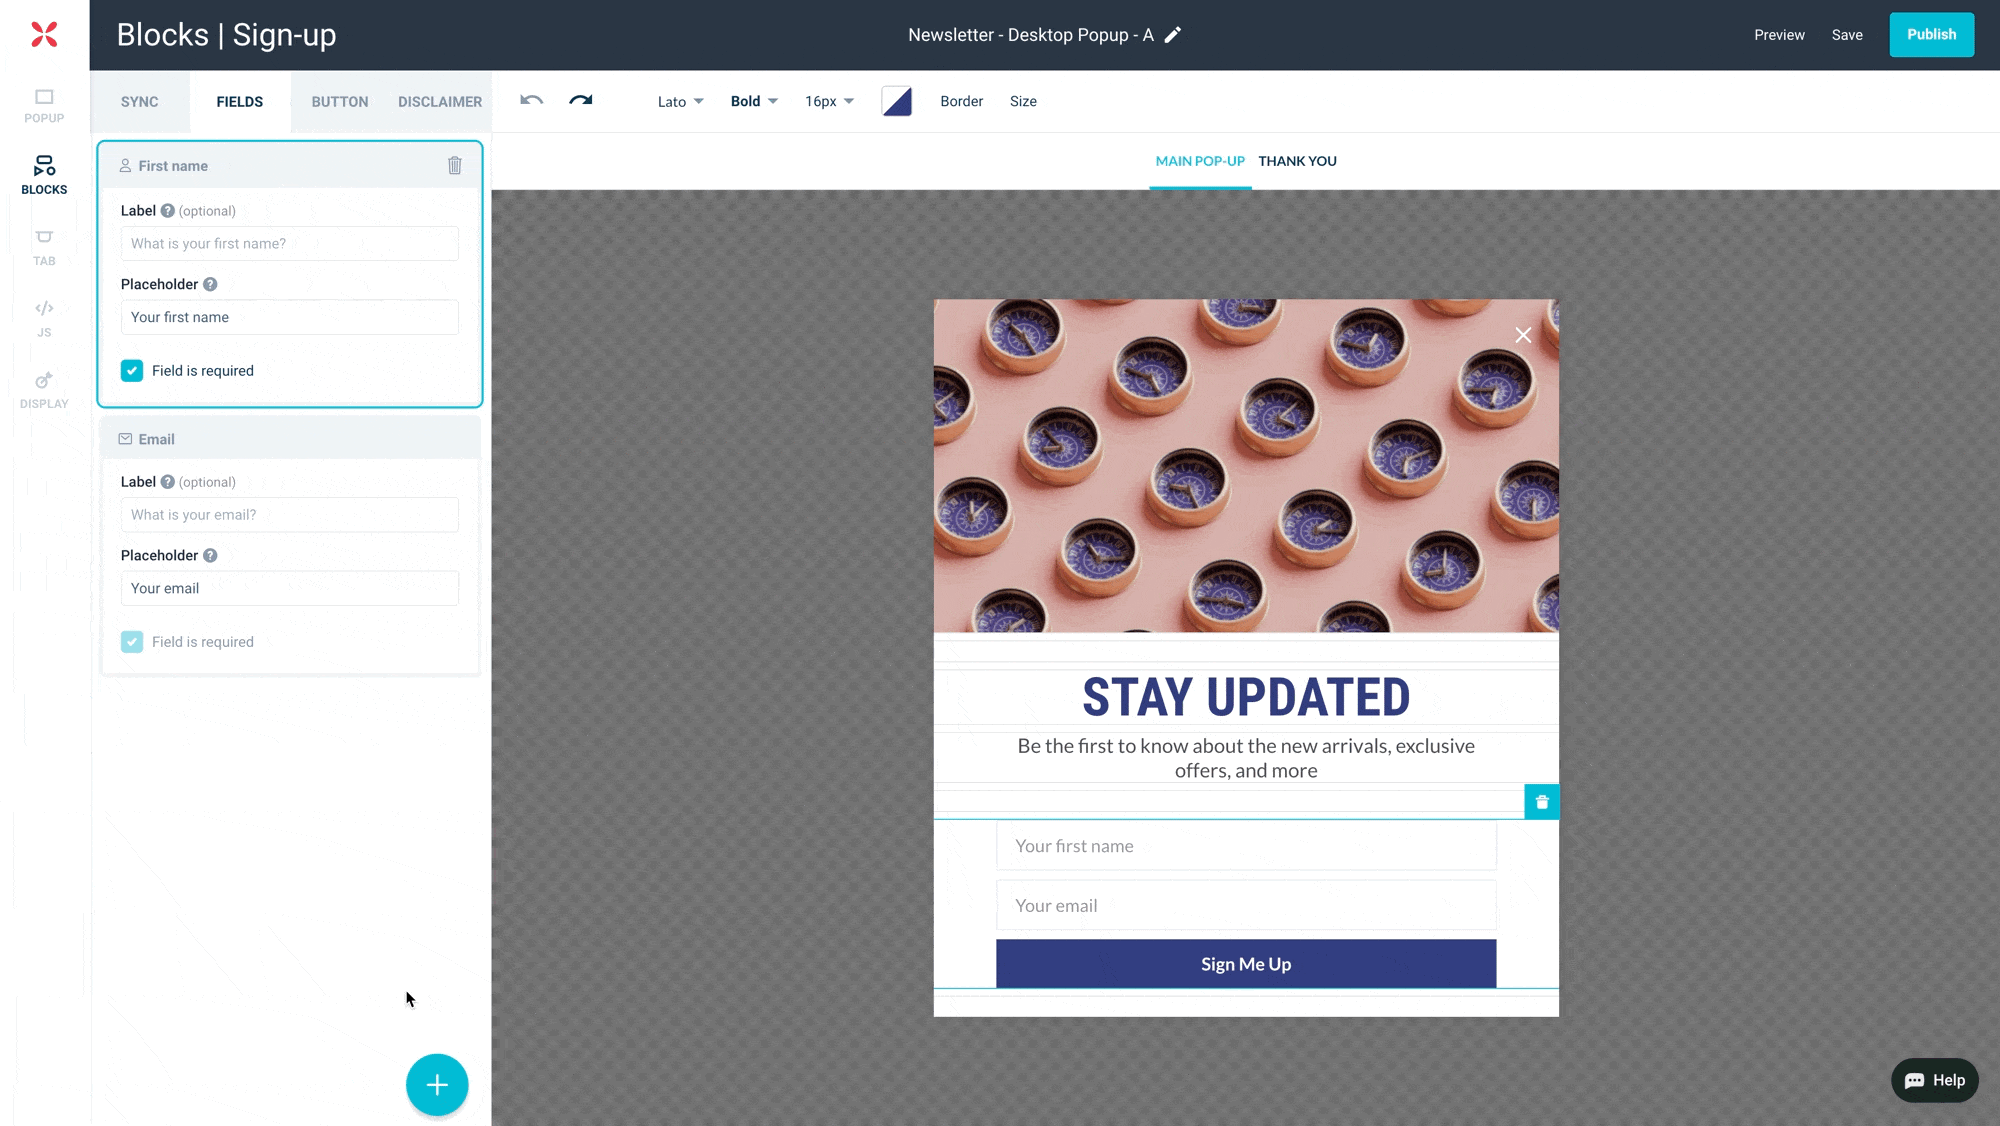The width and height of the screenshot is (2000, 1126).
Task: Click help icon next to Email Placeholder
Action: click(x=210, y=555)
